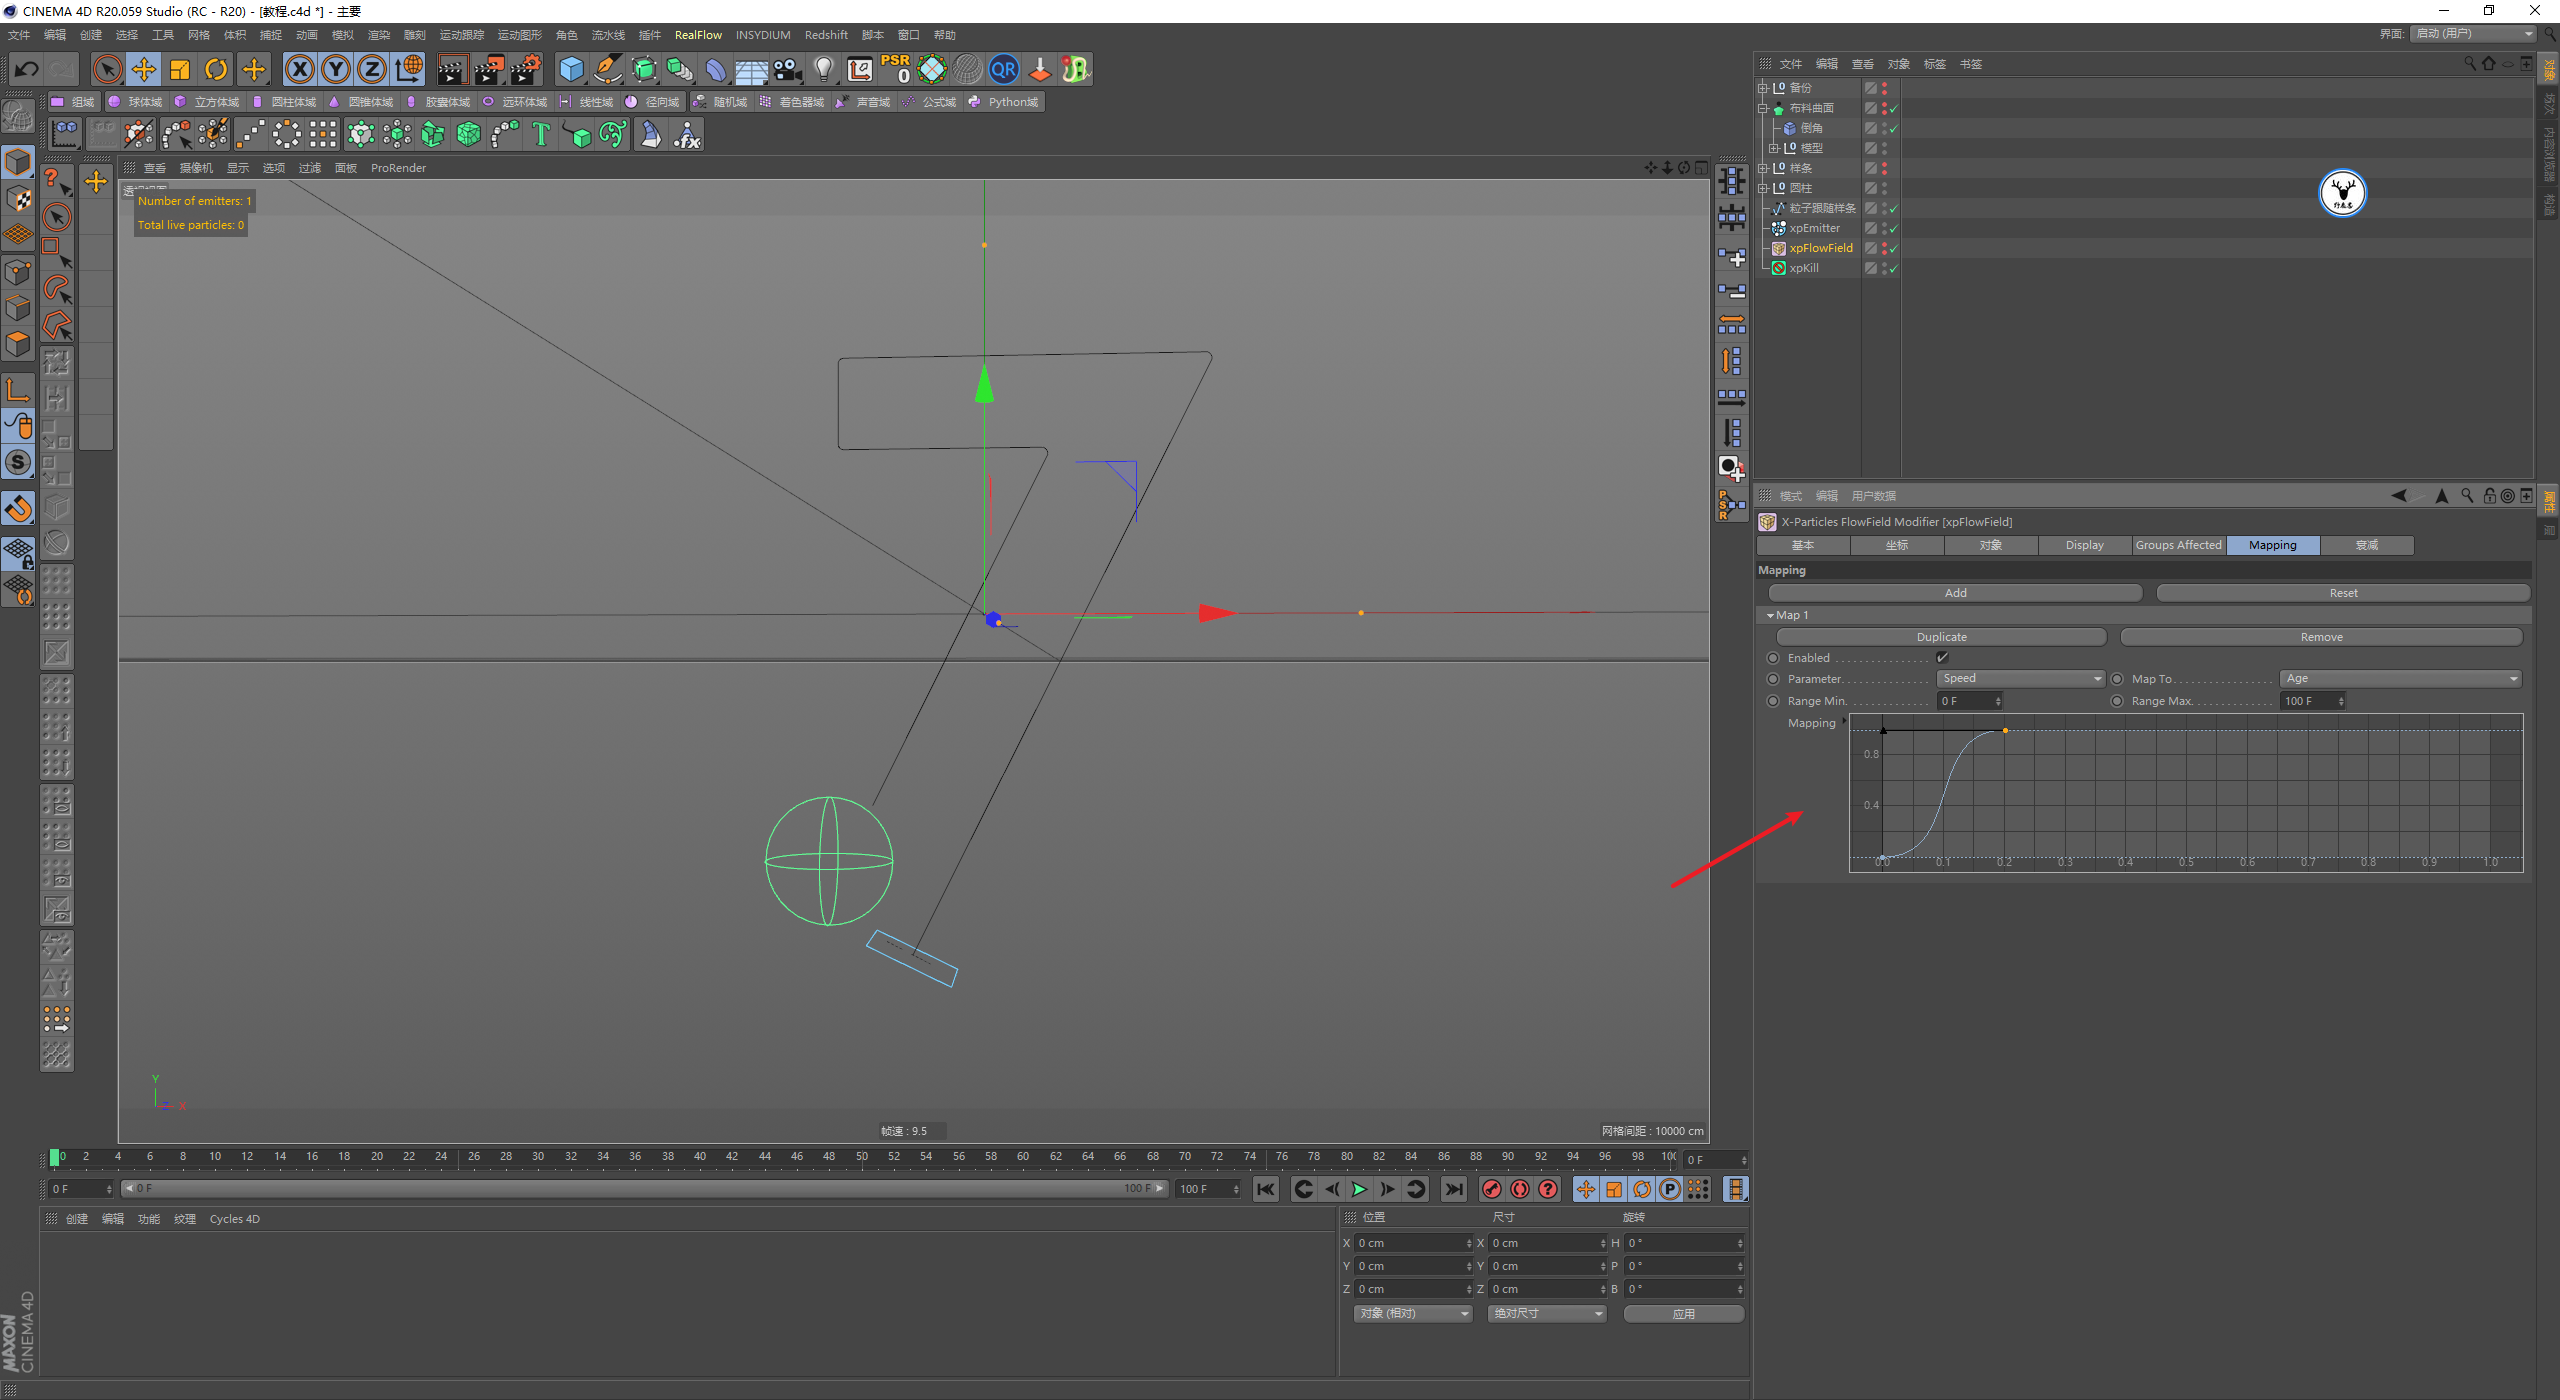Open the Map To Age dropdown
Viewport: 2560px width, 1400px height.
click(2400, 679)
